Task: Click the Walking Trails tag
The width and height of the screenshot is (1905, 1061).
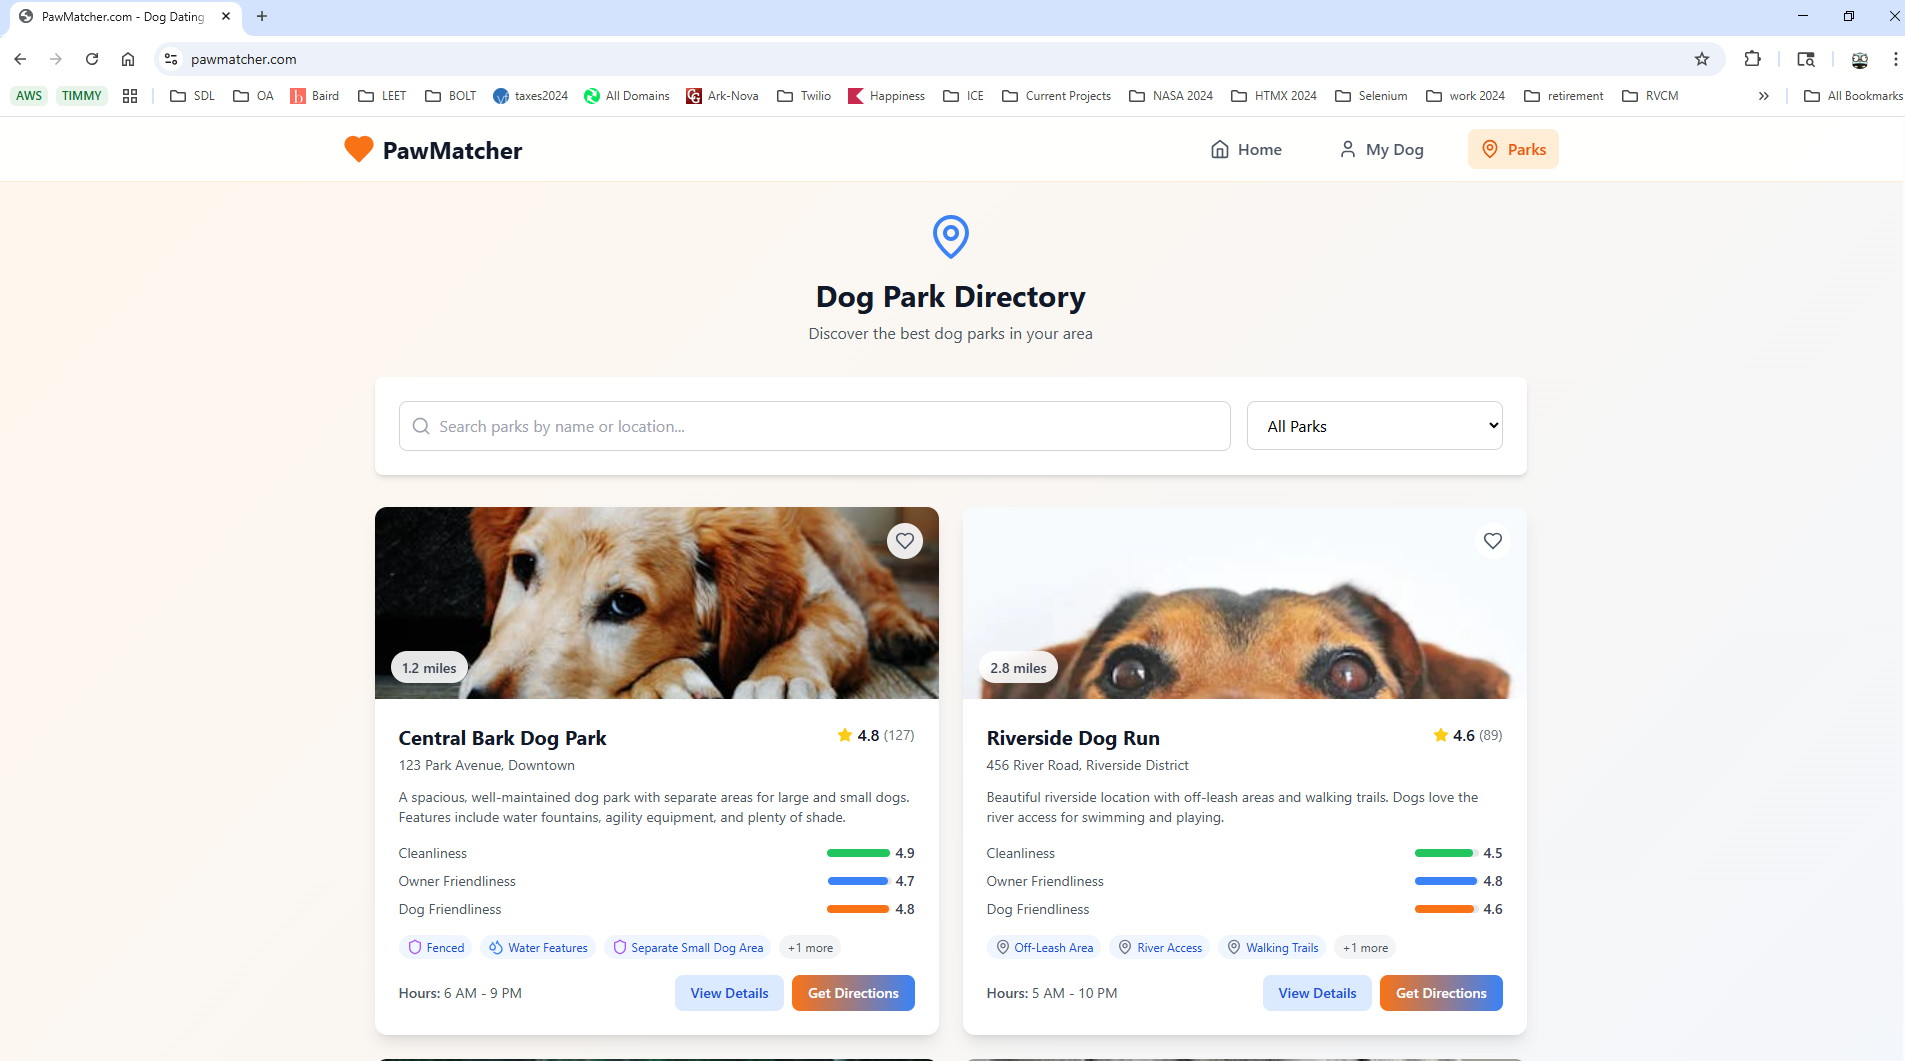Action: 1272,948
